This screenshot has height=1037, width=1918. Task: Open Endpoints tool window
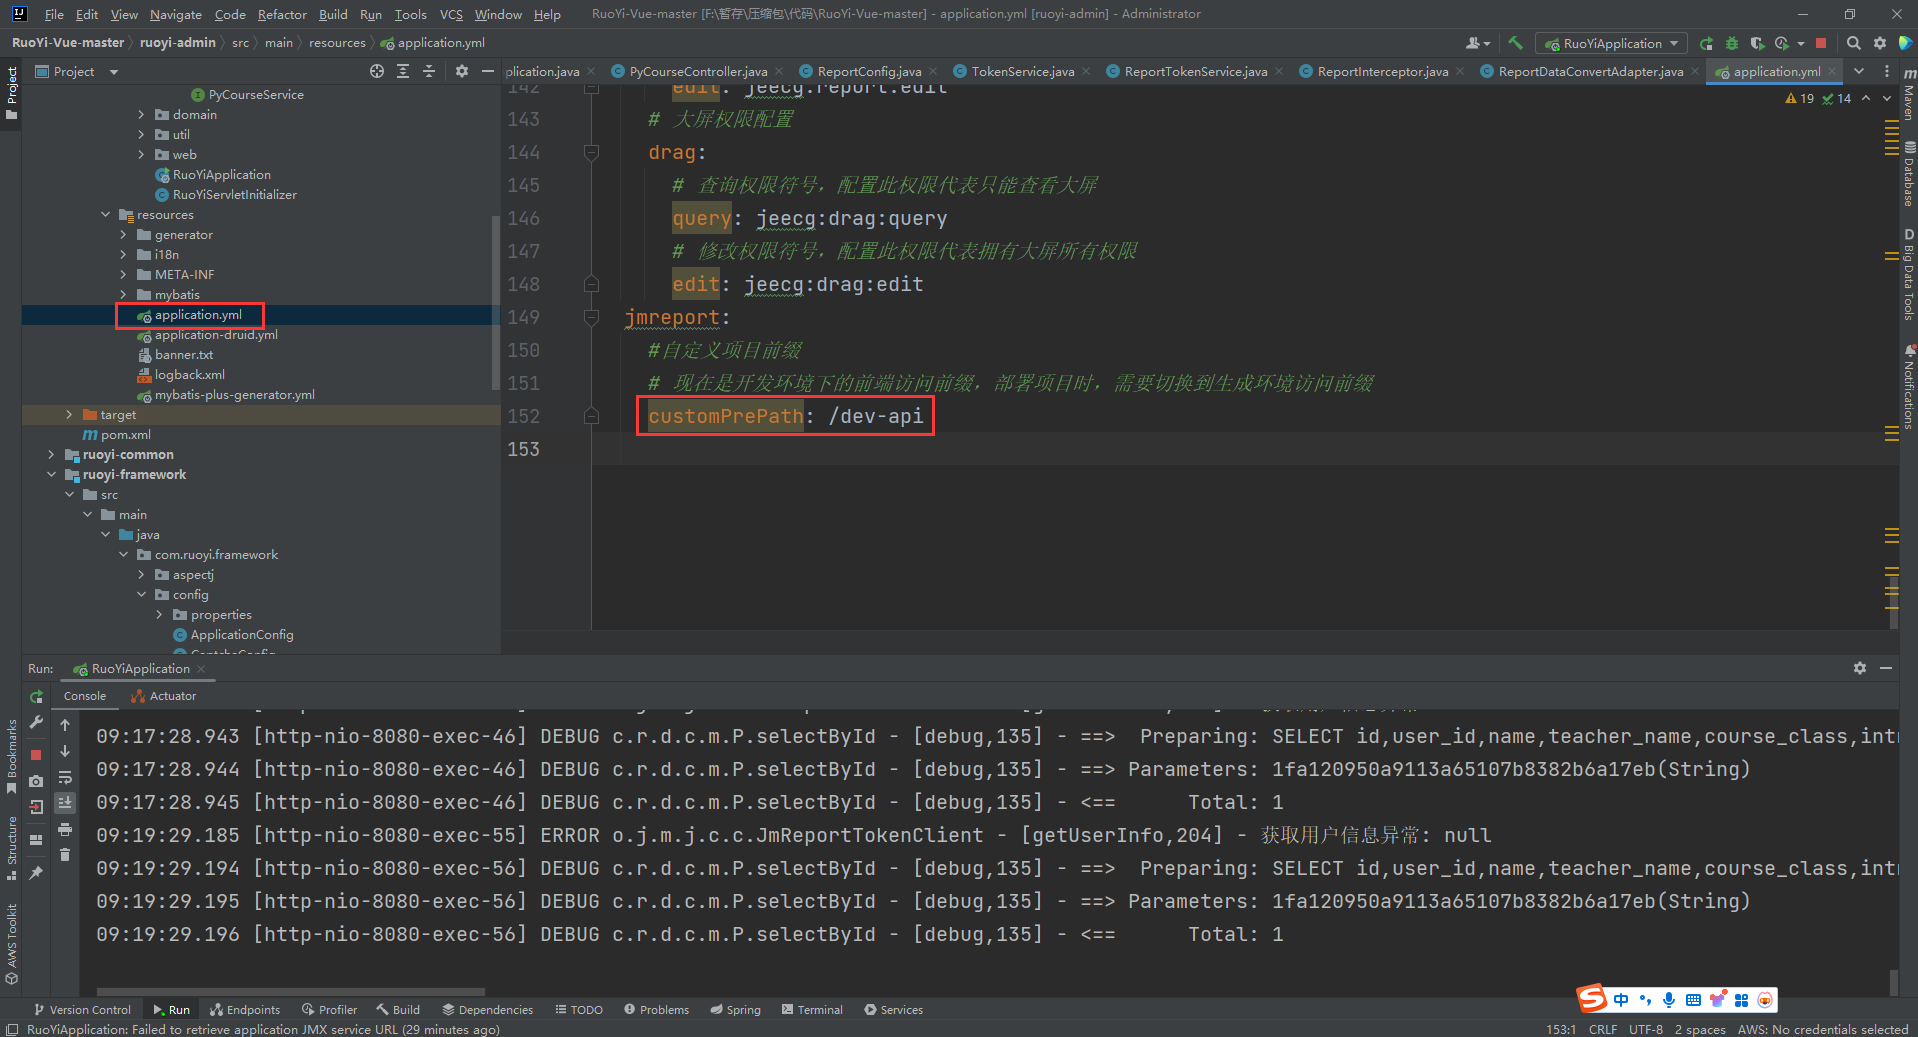coord(245,1010)
